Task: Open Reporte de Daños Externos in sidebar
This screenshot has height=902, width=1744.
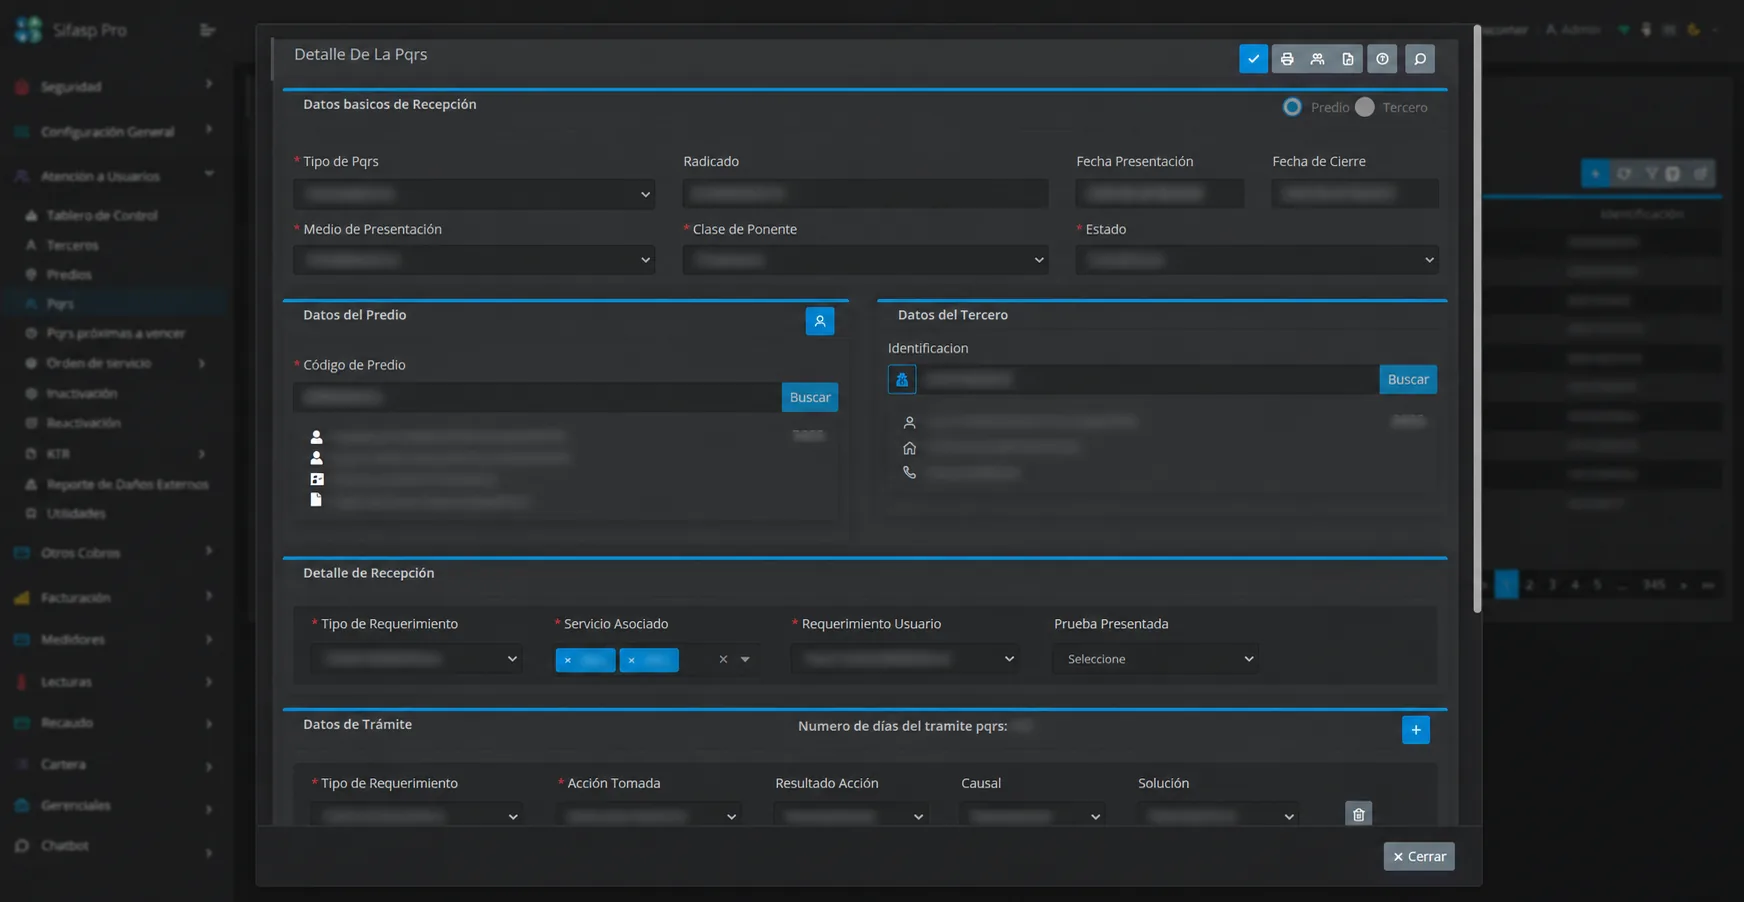Action: [127, 484]
